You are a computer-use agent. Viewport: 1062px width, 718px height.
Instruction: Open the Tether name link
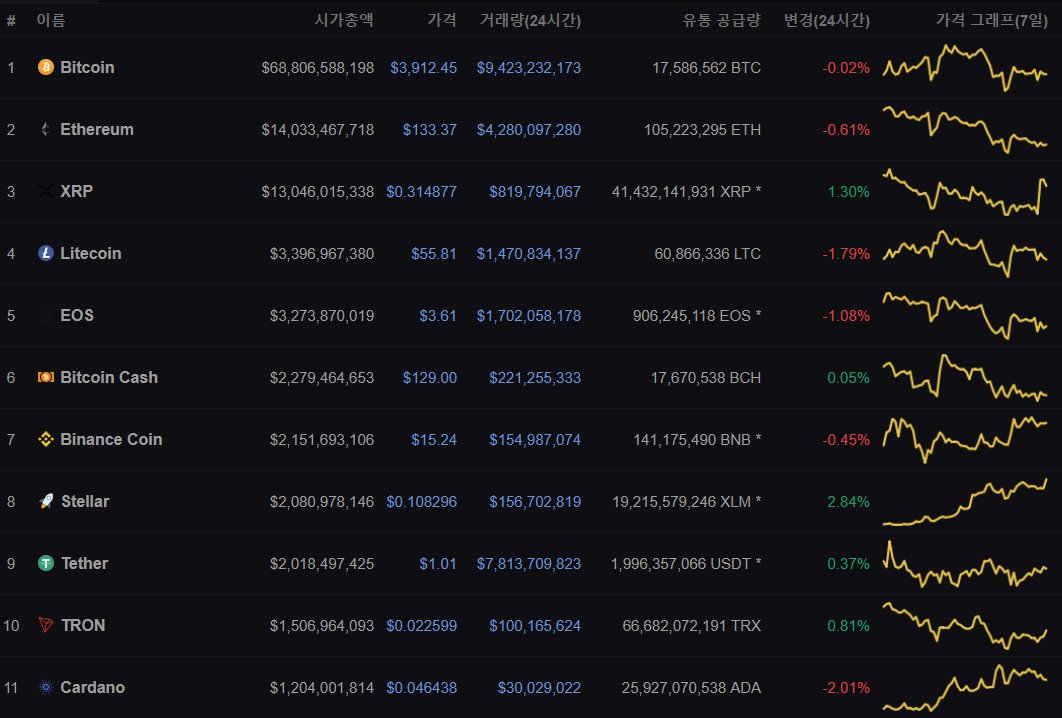pyautogui.click(x=85, y=563)
